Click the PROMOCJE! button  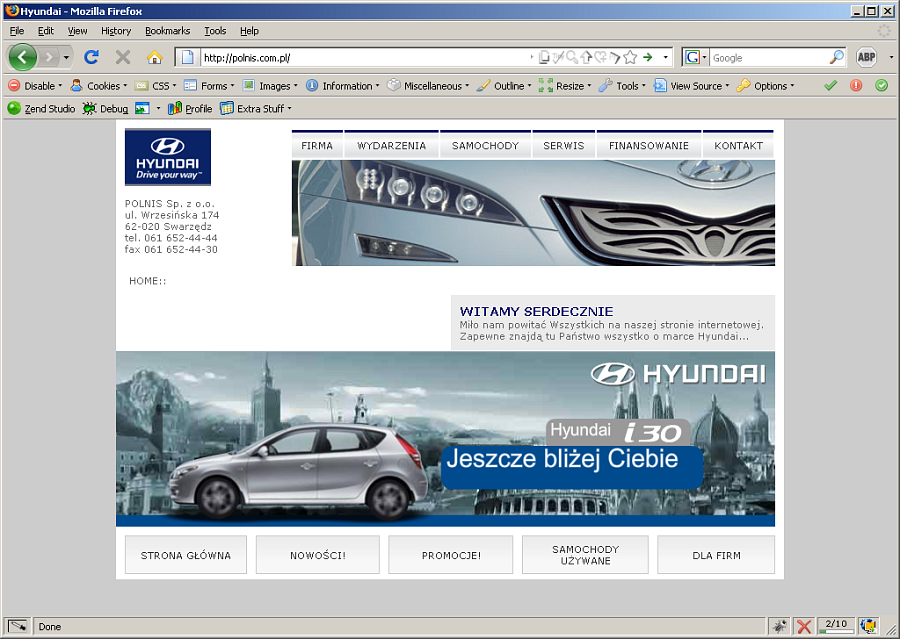click(451, 555)
